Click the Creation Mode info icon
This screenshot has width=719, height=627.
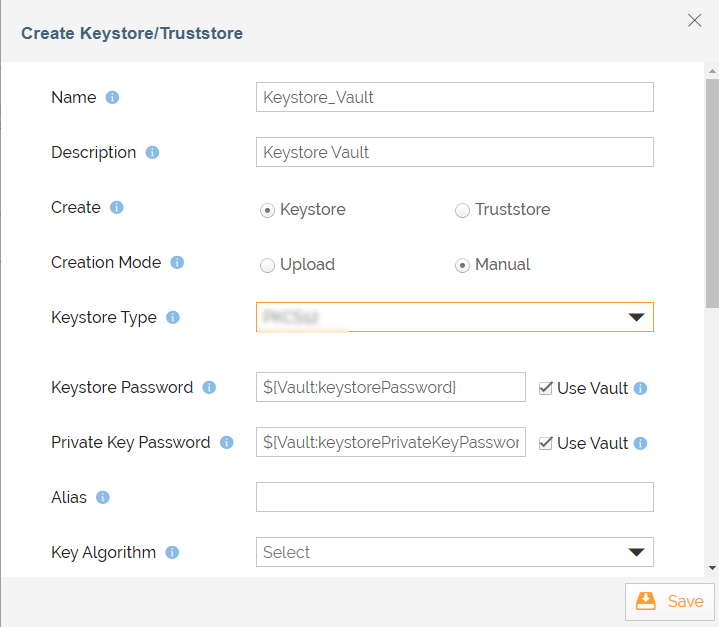tap(177, 263)
